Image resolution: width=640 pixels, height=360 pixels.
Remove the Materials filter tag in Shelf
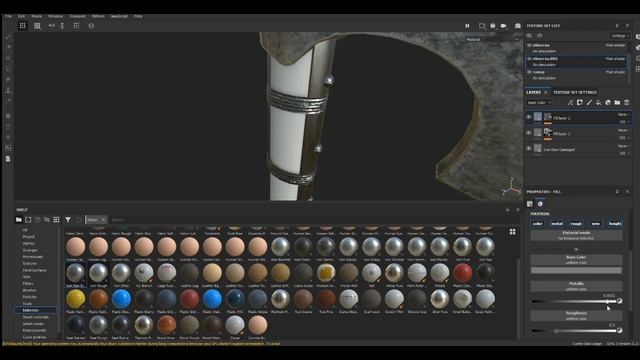tap(103, 220)
